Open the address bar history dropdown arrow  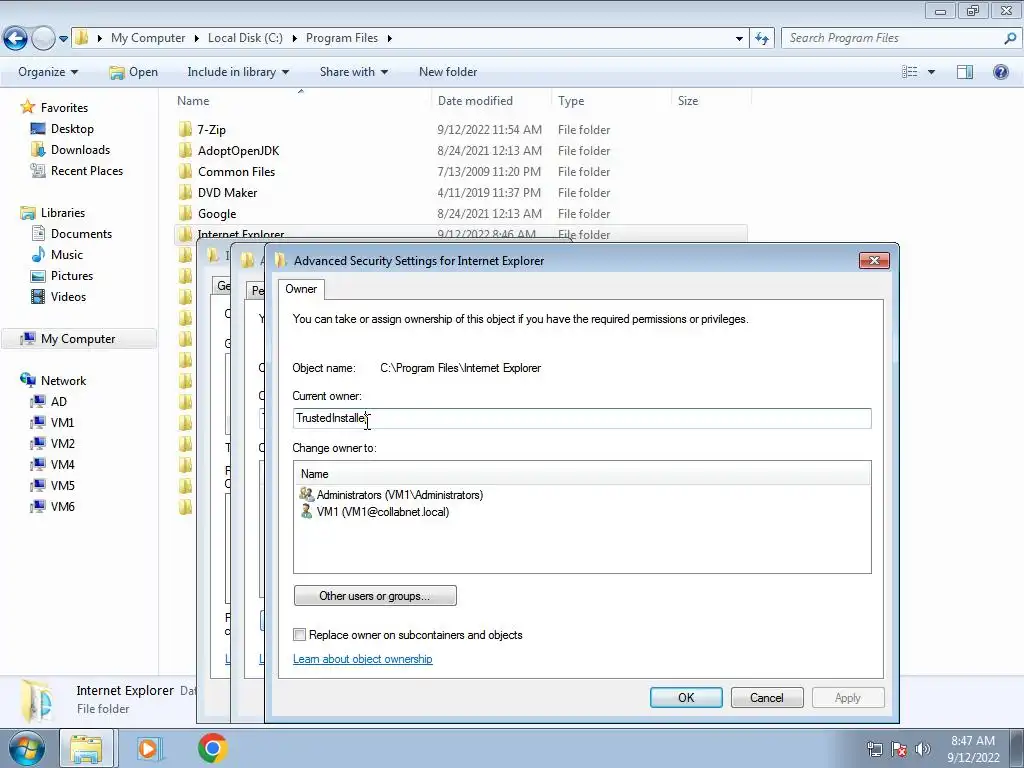[x=739, y=39]
